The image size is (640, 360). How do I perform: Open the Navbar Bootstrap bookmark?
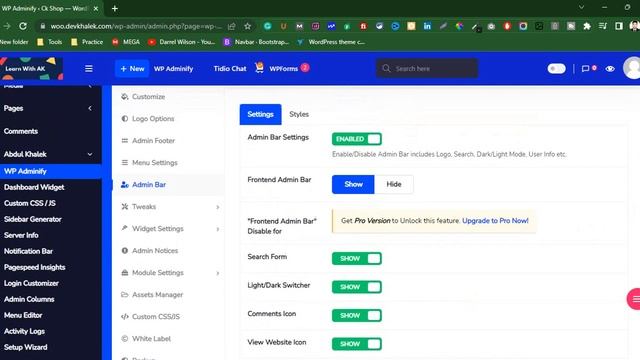(256, 42)
